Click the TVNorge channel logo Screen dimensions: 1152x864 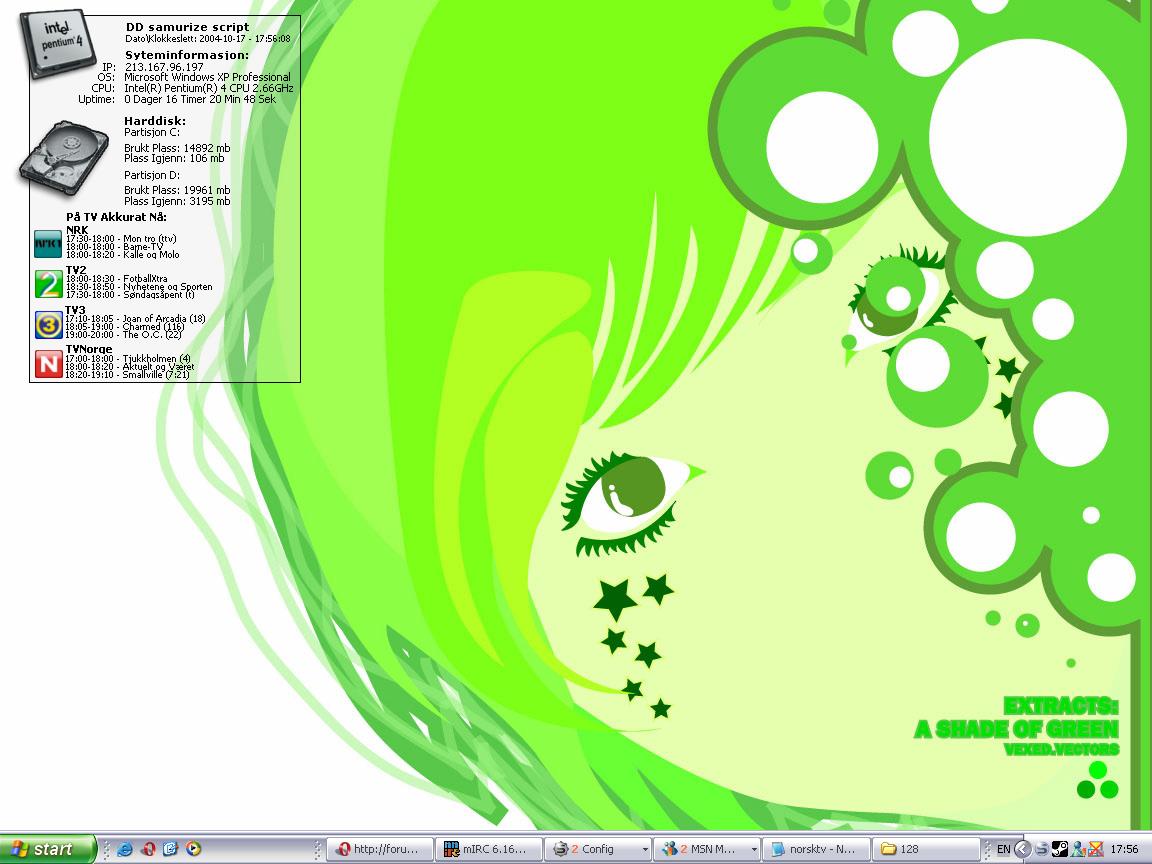48,364
